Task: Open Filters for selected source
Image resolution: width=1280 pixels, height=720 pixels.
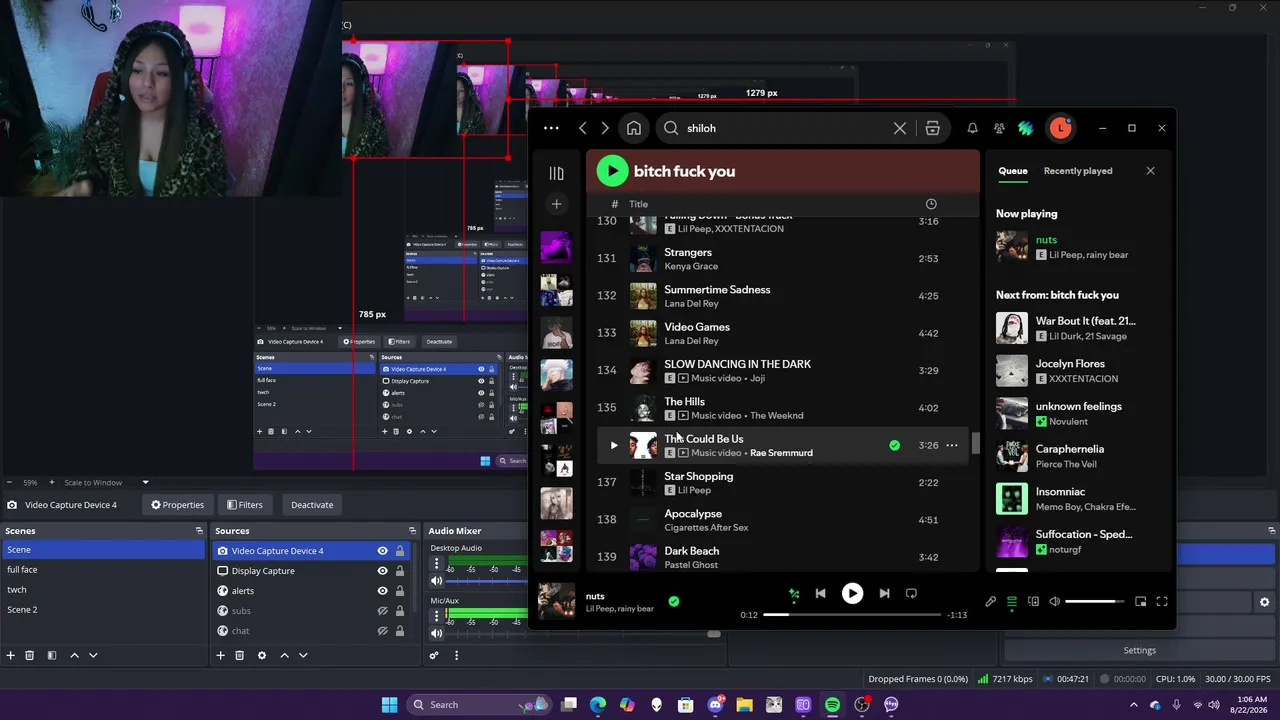Action: click(244, 505)
